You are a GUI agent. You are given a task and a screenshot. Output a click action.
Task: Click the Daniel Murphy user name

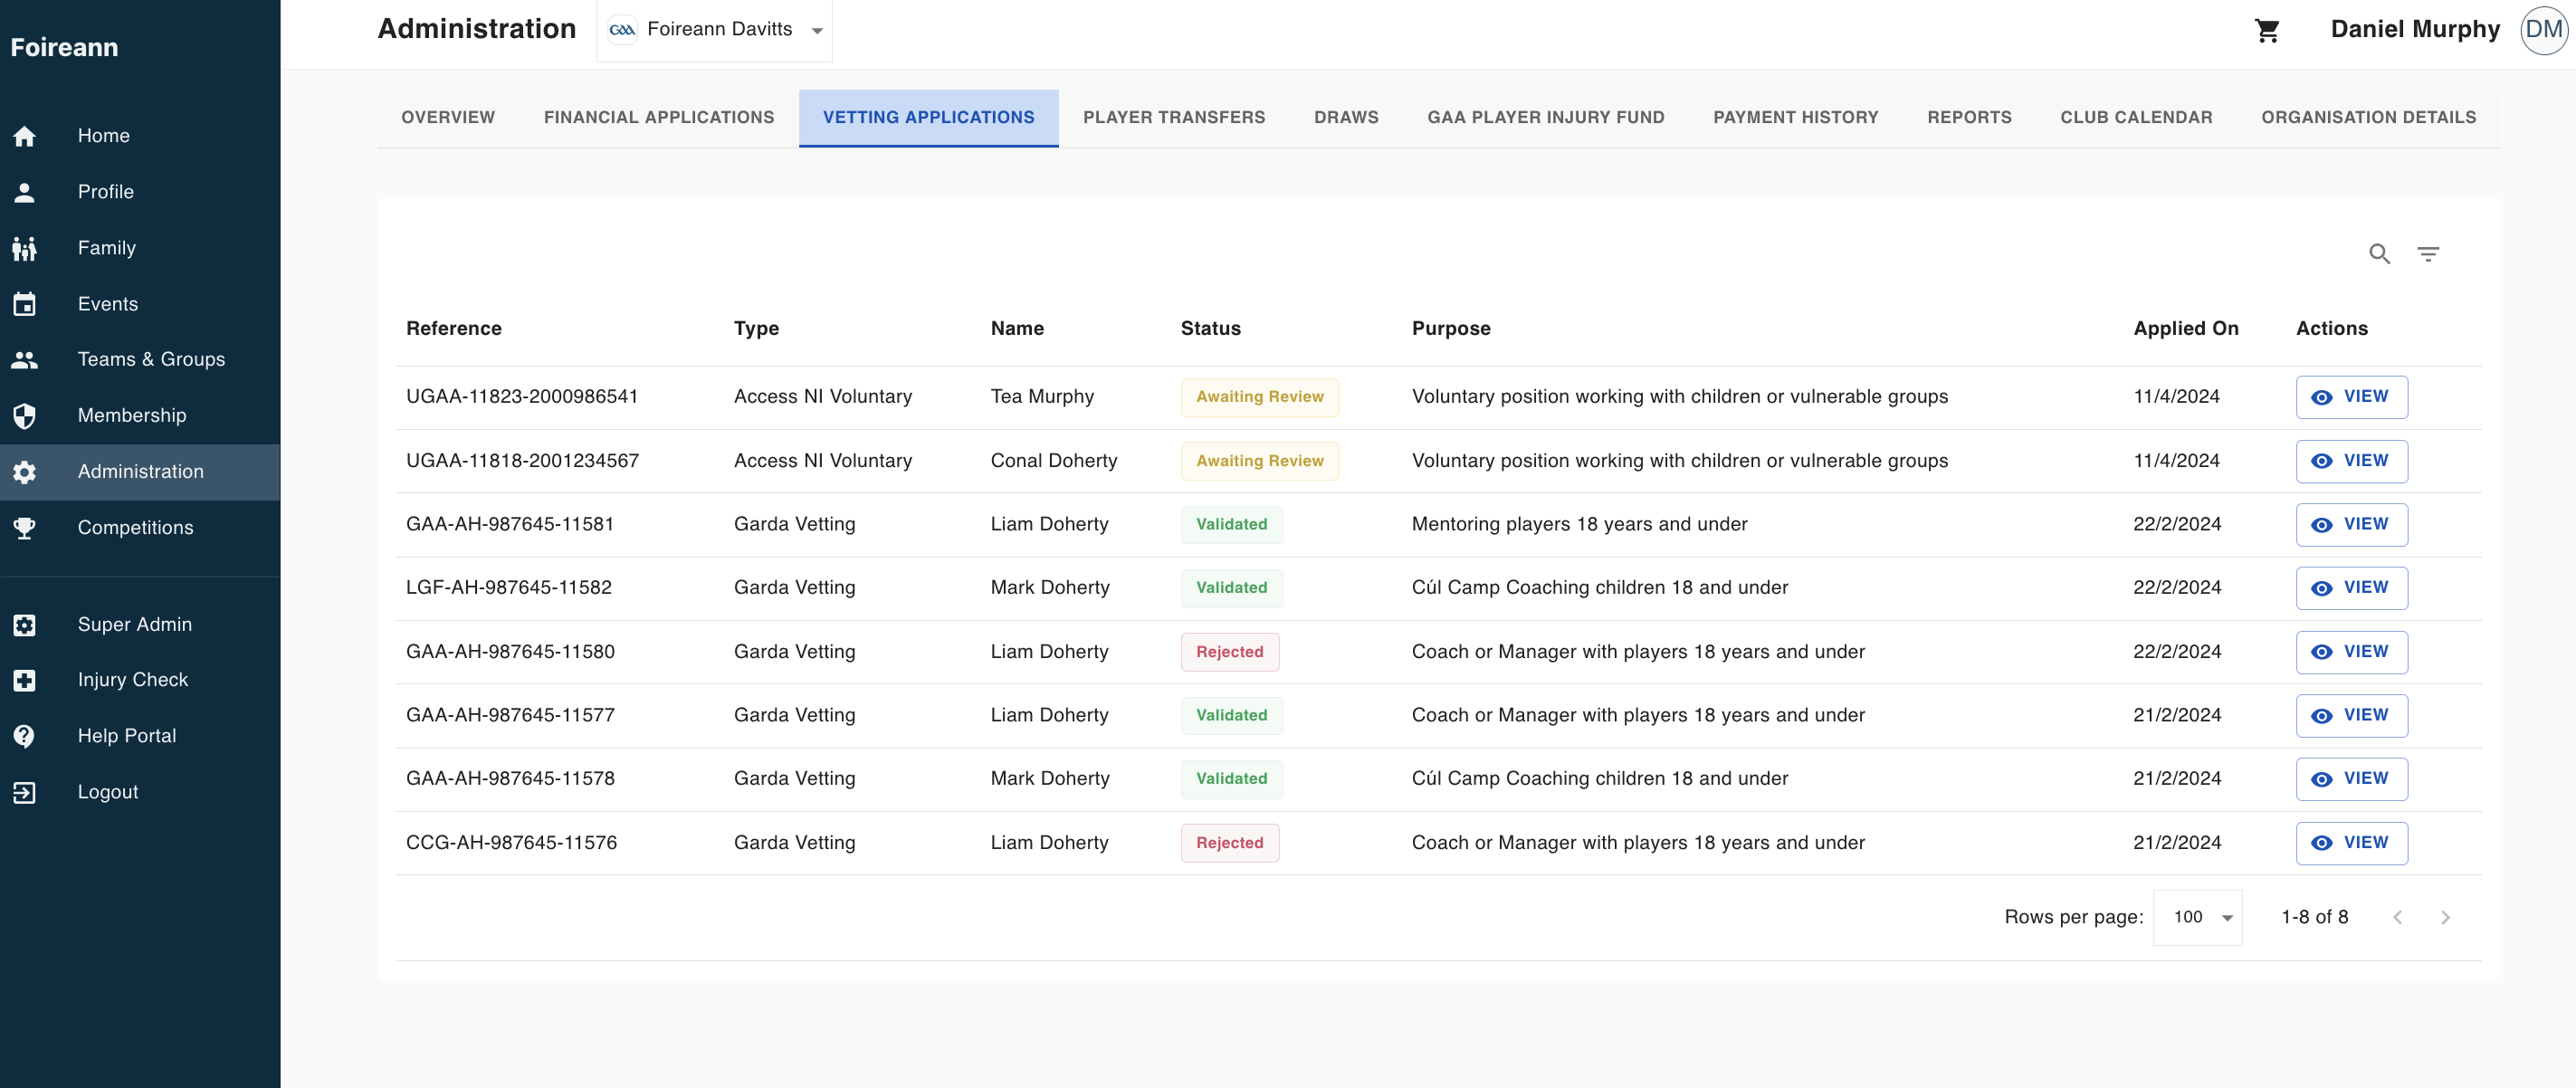(x=2415, y=30)
